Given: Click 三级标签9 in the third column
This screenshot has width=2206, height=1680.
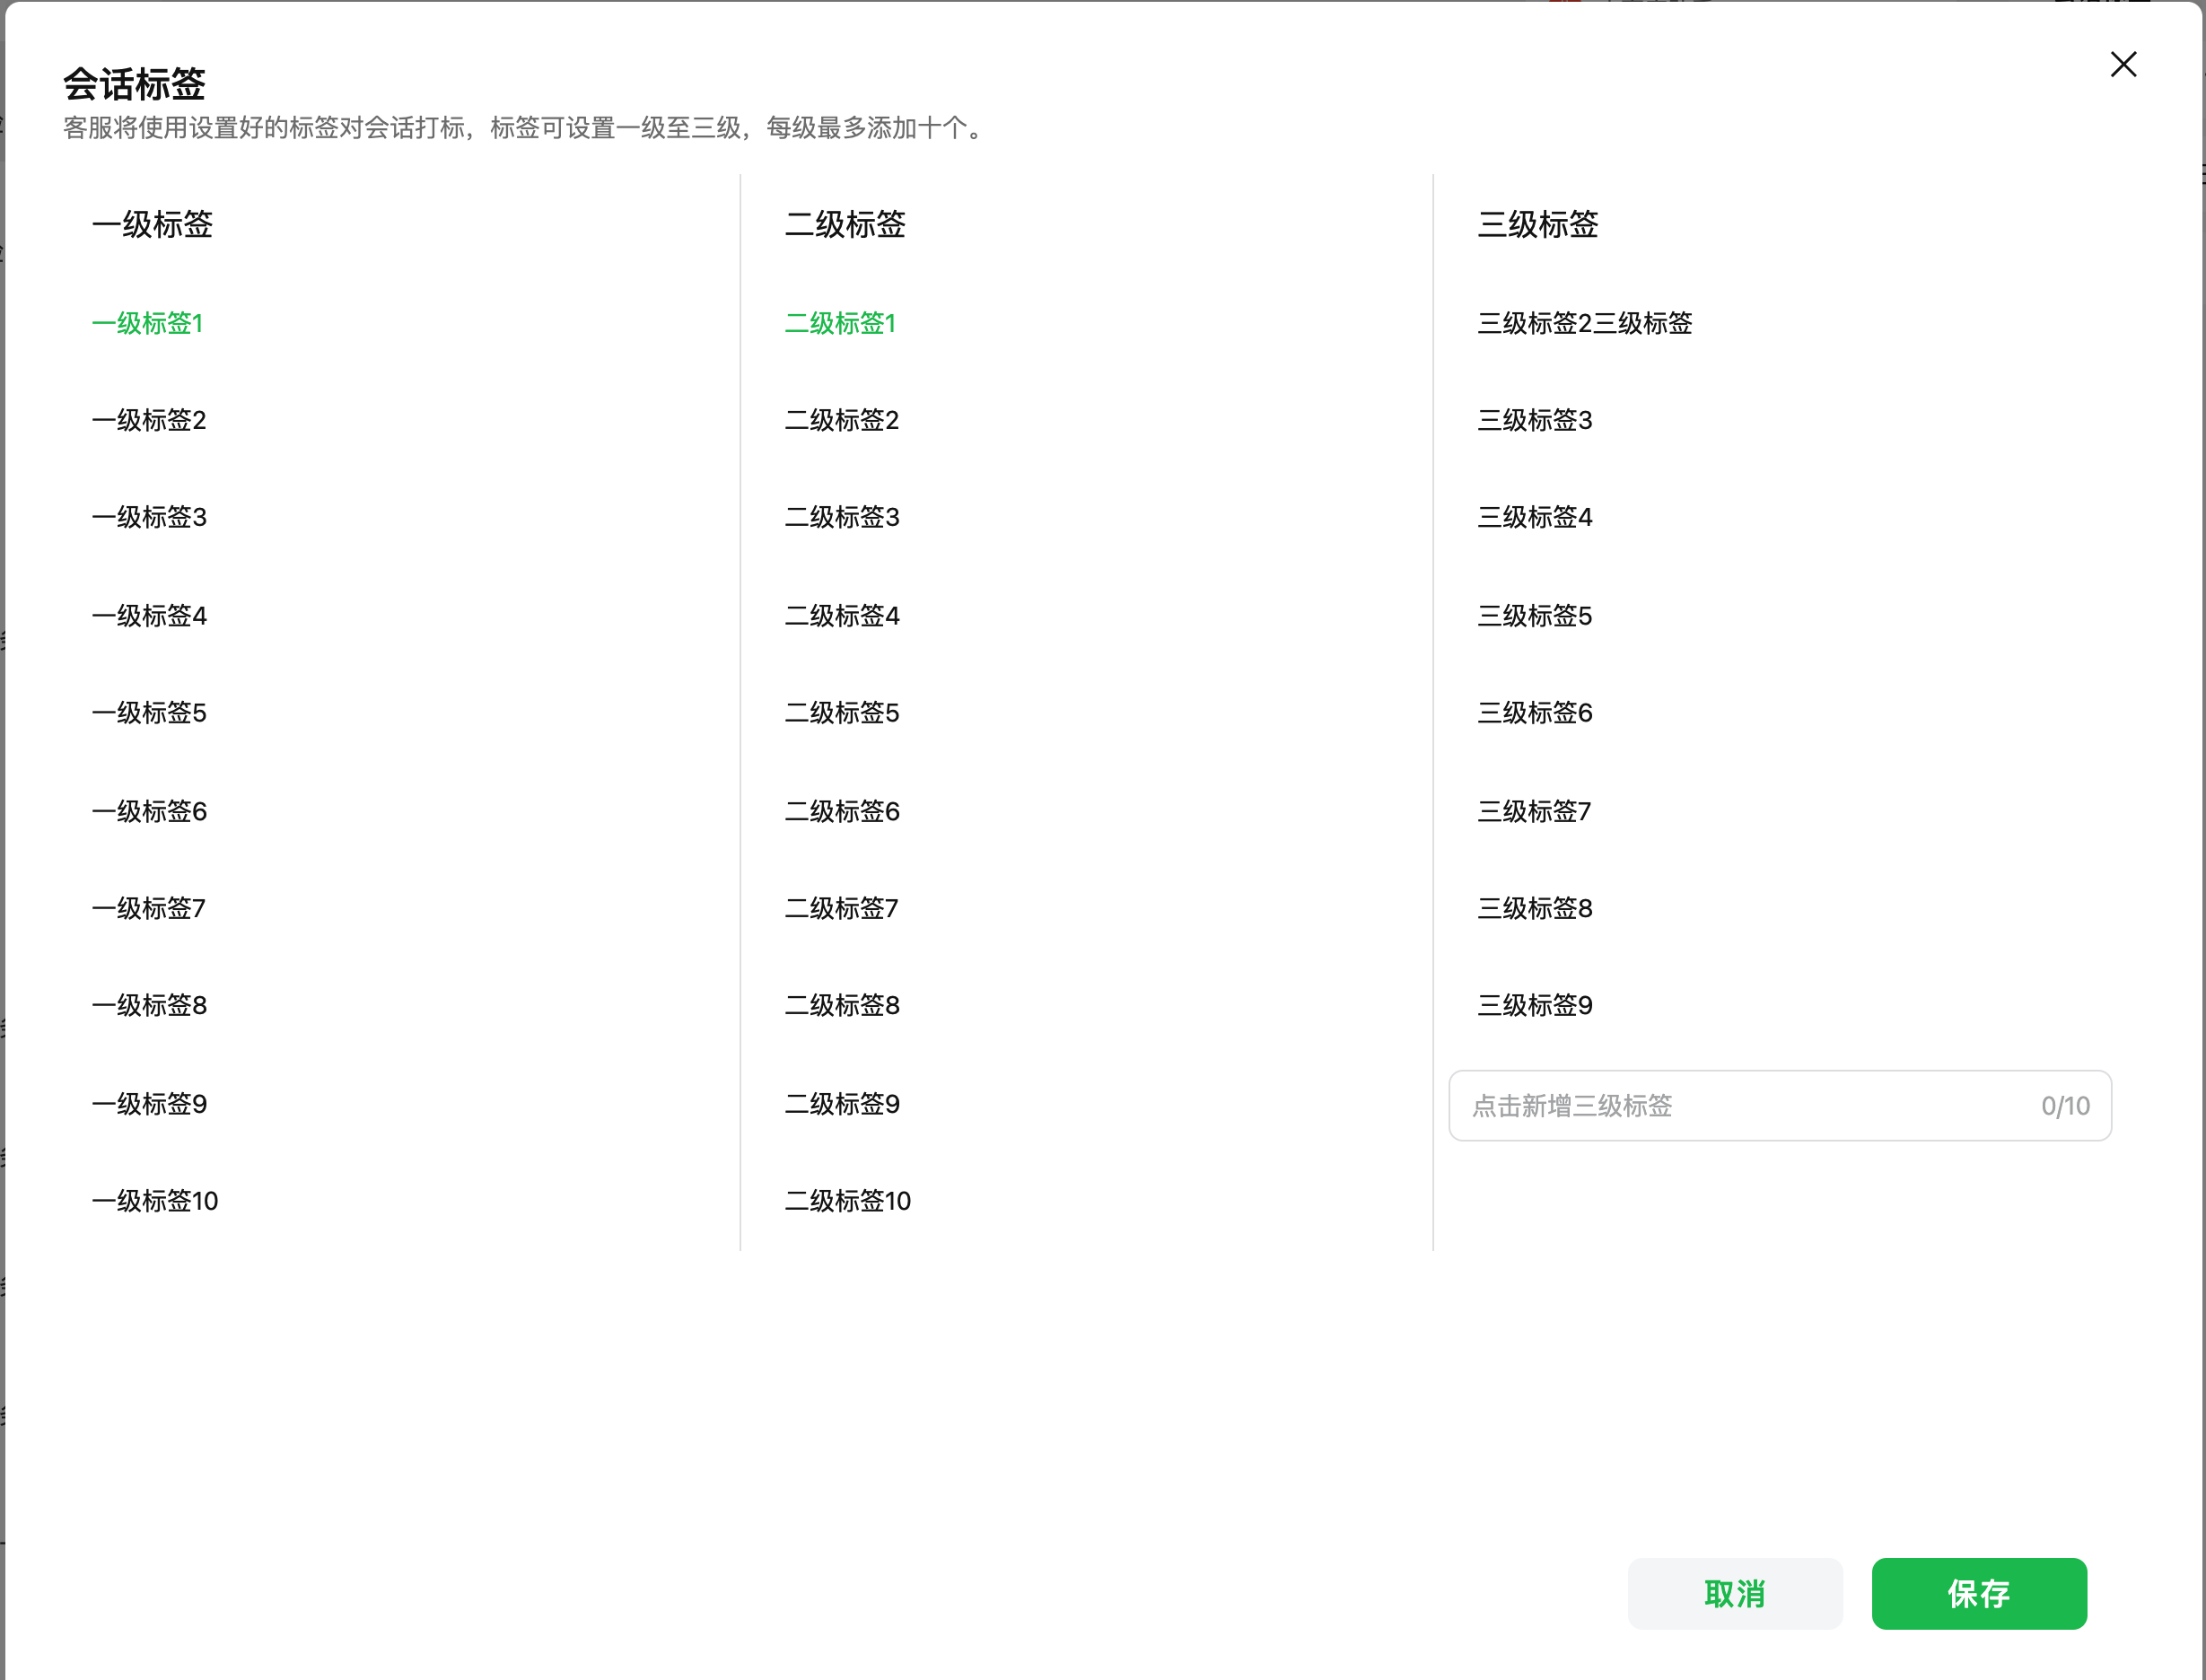Looking at the screenshot, I should (1535, 1005).
